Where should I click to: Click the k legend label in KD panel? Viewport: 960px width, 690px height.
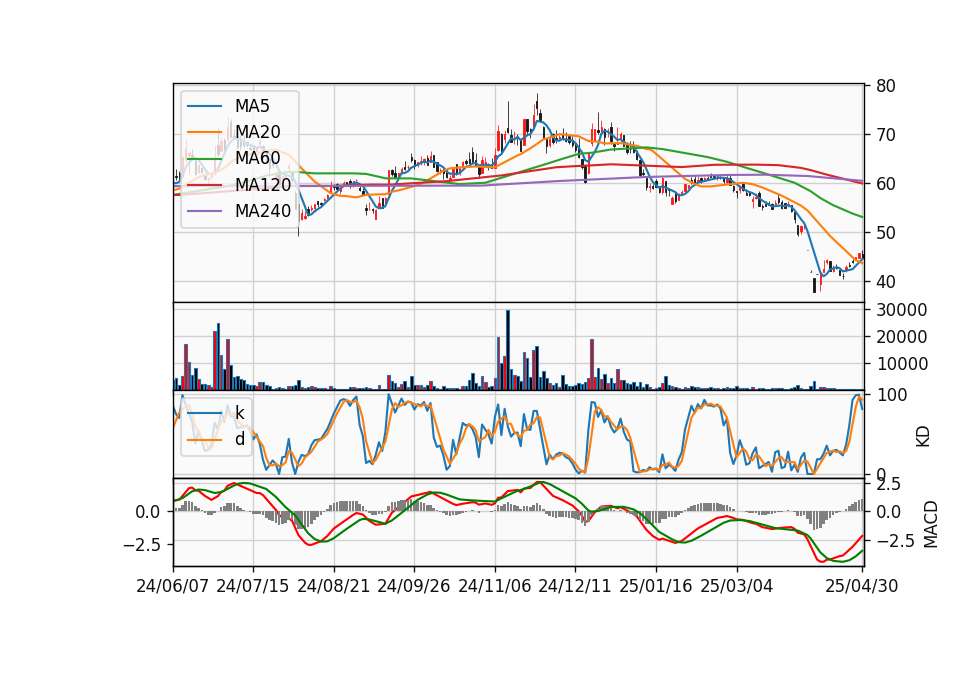[240, 413]
